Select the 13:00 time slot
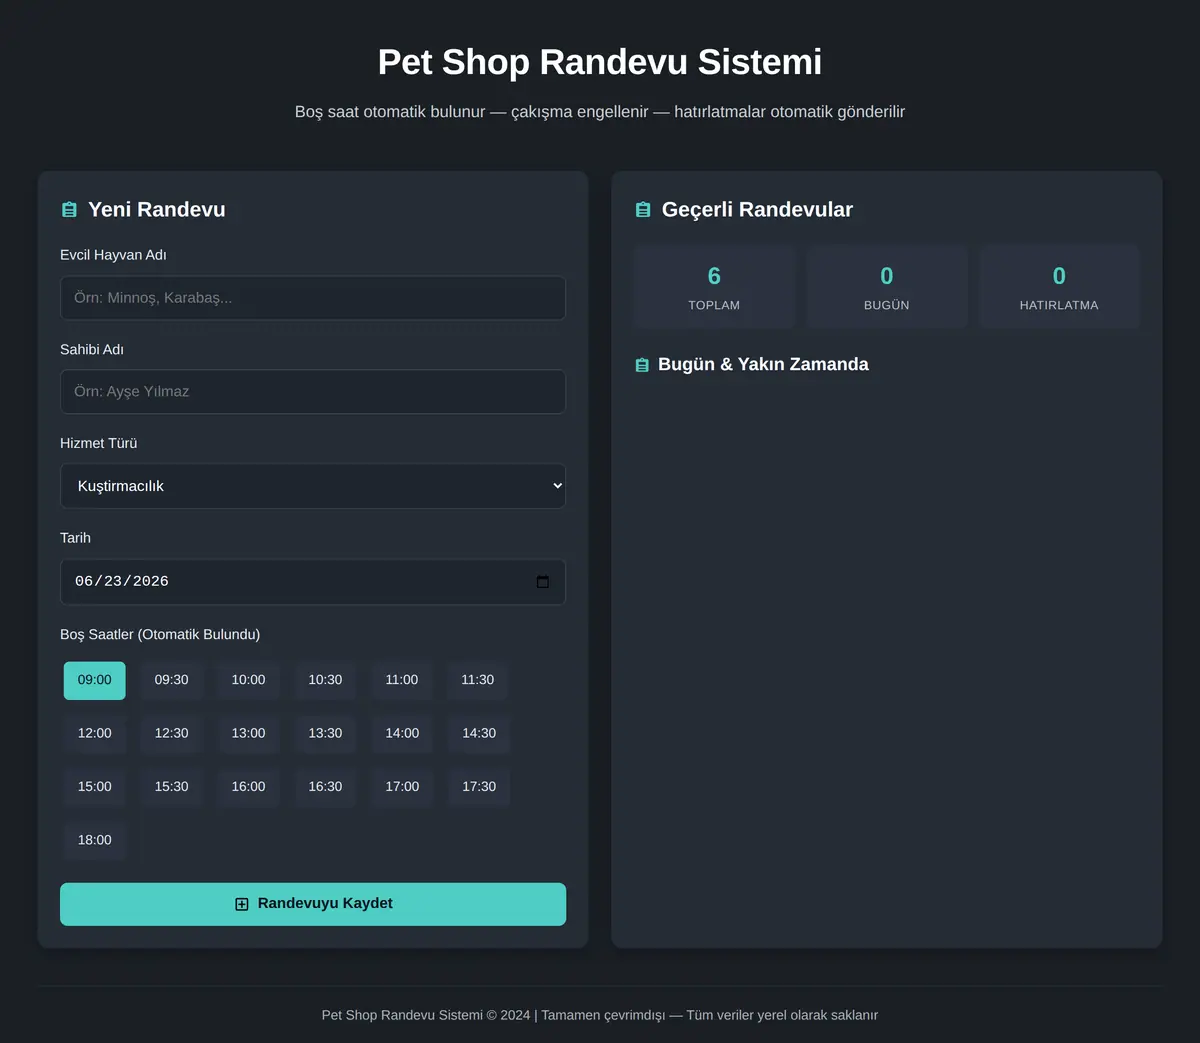Viewport: 1200px width, 1043px height. pyautogui.click(x=249, y=734)
